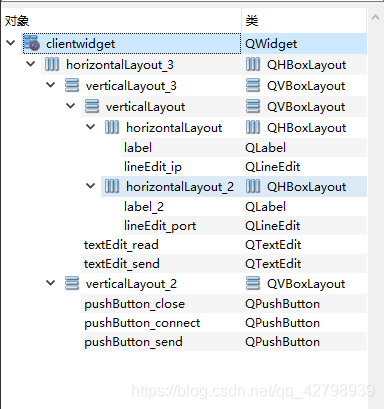
Task: Select the horizontalLayout object name
Action: coord(174,128)
